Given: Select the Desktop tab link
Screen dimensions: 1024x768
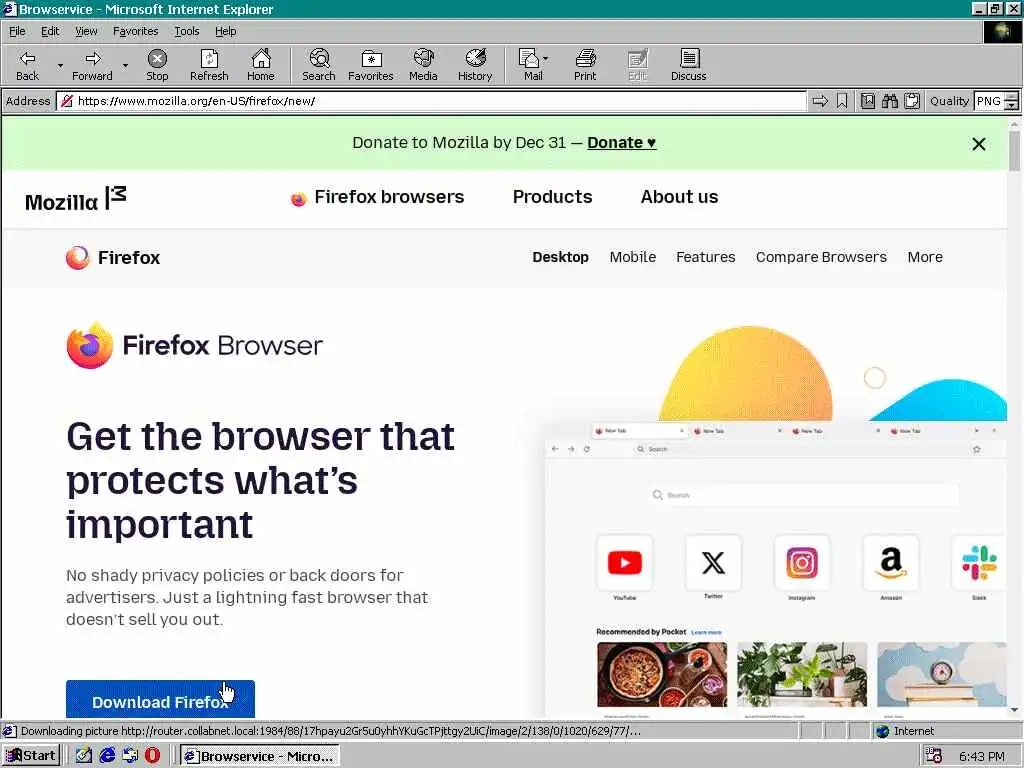Looking at the screenshot, I should [560, 257].
